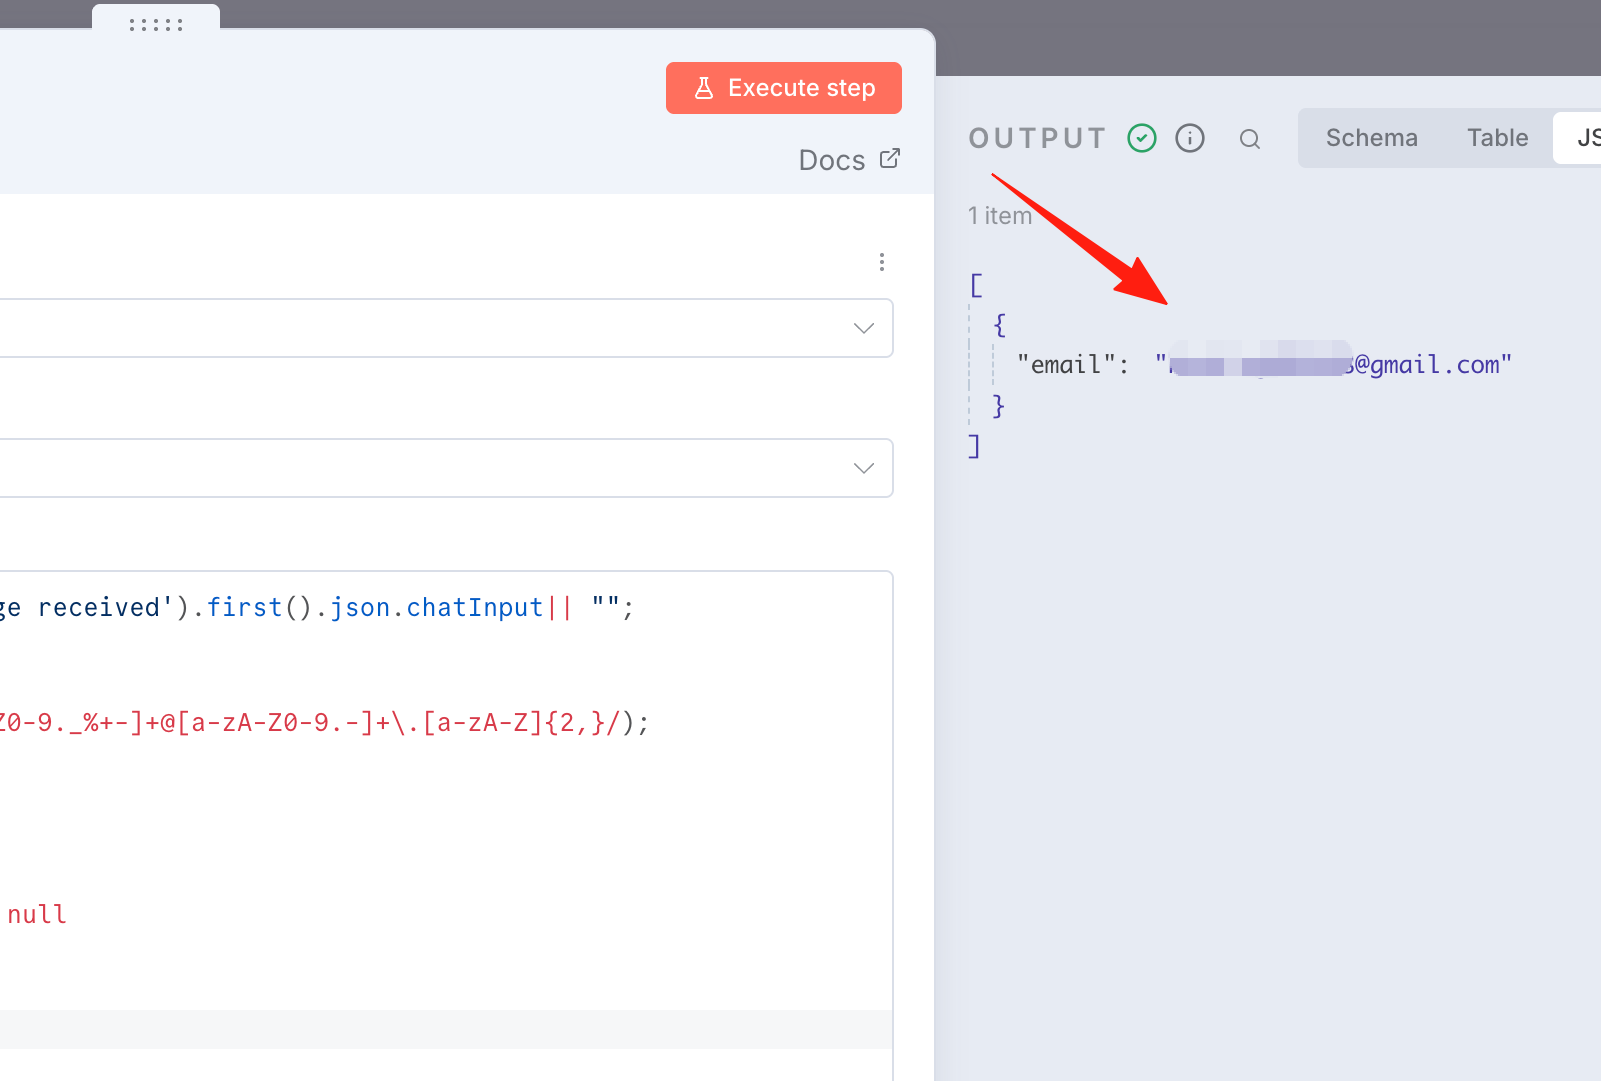Select the JSON view tab
Viewport: 1602px width, 1082px height.
click(x=1580, y=138)
